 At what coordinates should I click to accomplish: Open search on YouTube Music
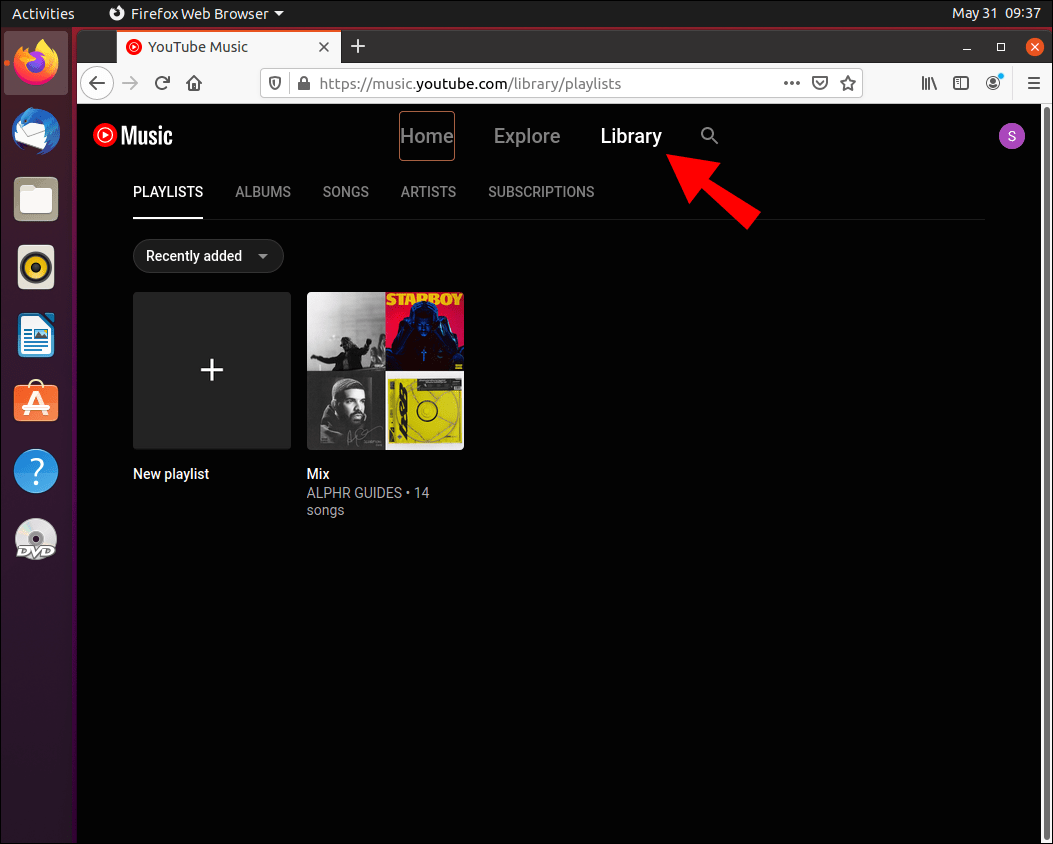click(x=709, y=136)
